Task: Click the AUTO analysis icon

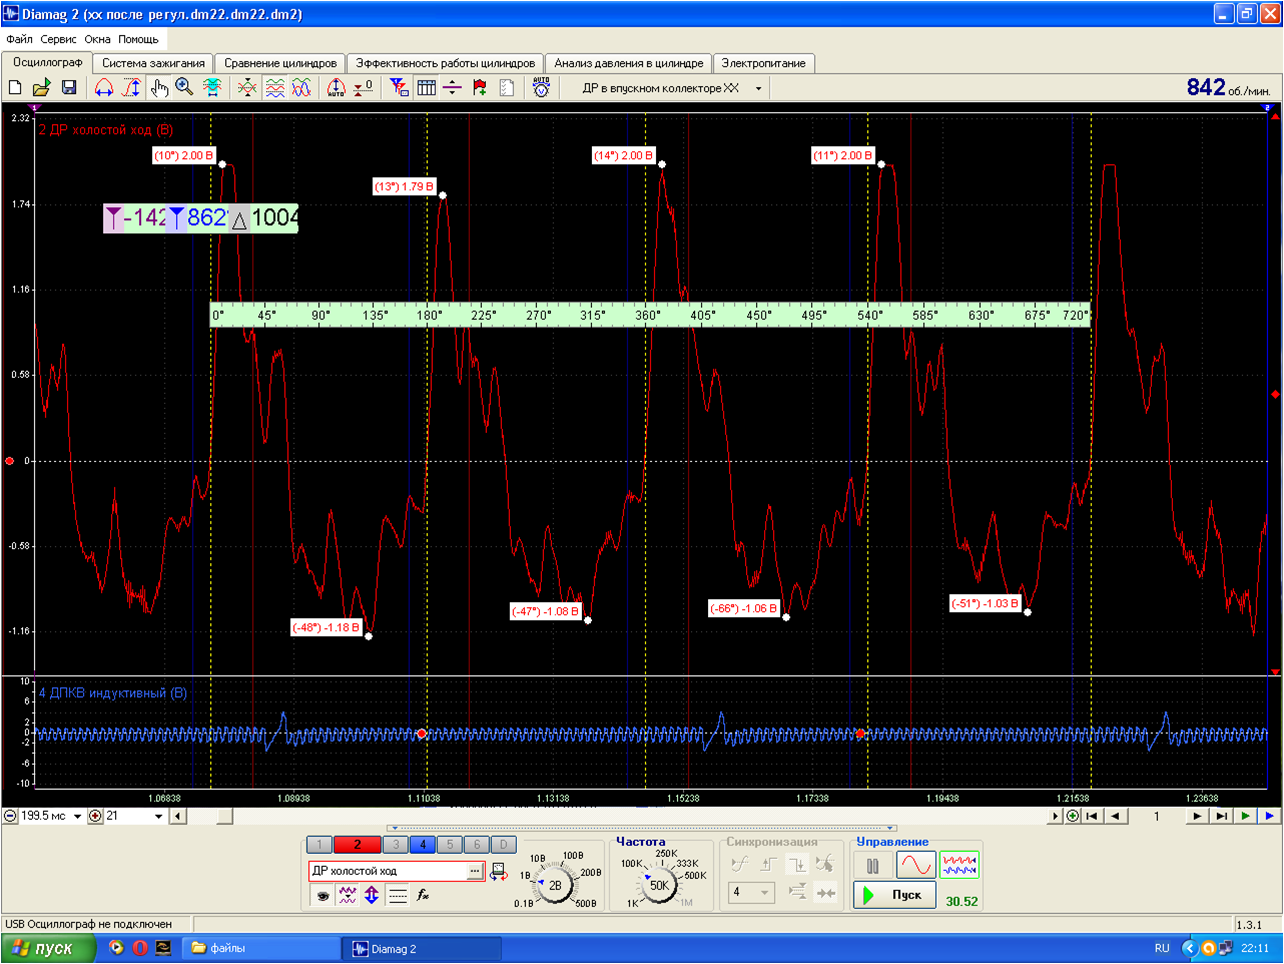Action: coord(541,88)
